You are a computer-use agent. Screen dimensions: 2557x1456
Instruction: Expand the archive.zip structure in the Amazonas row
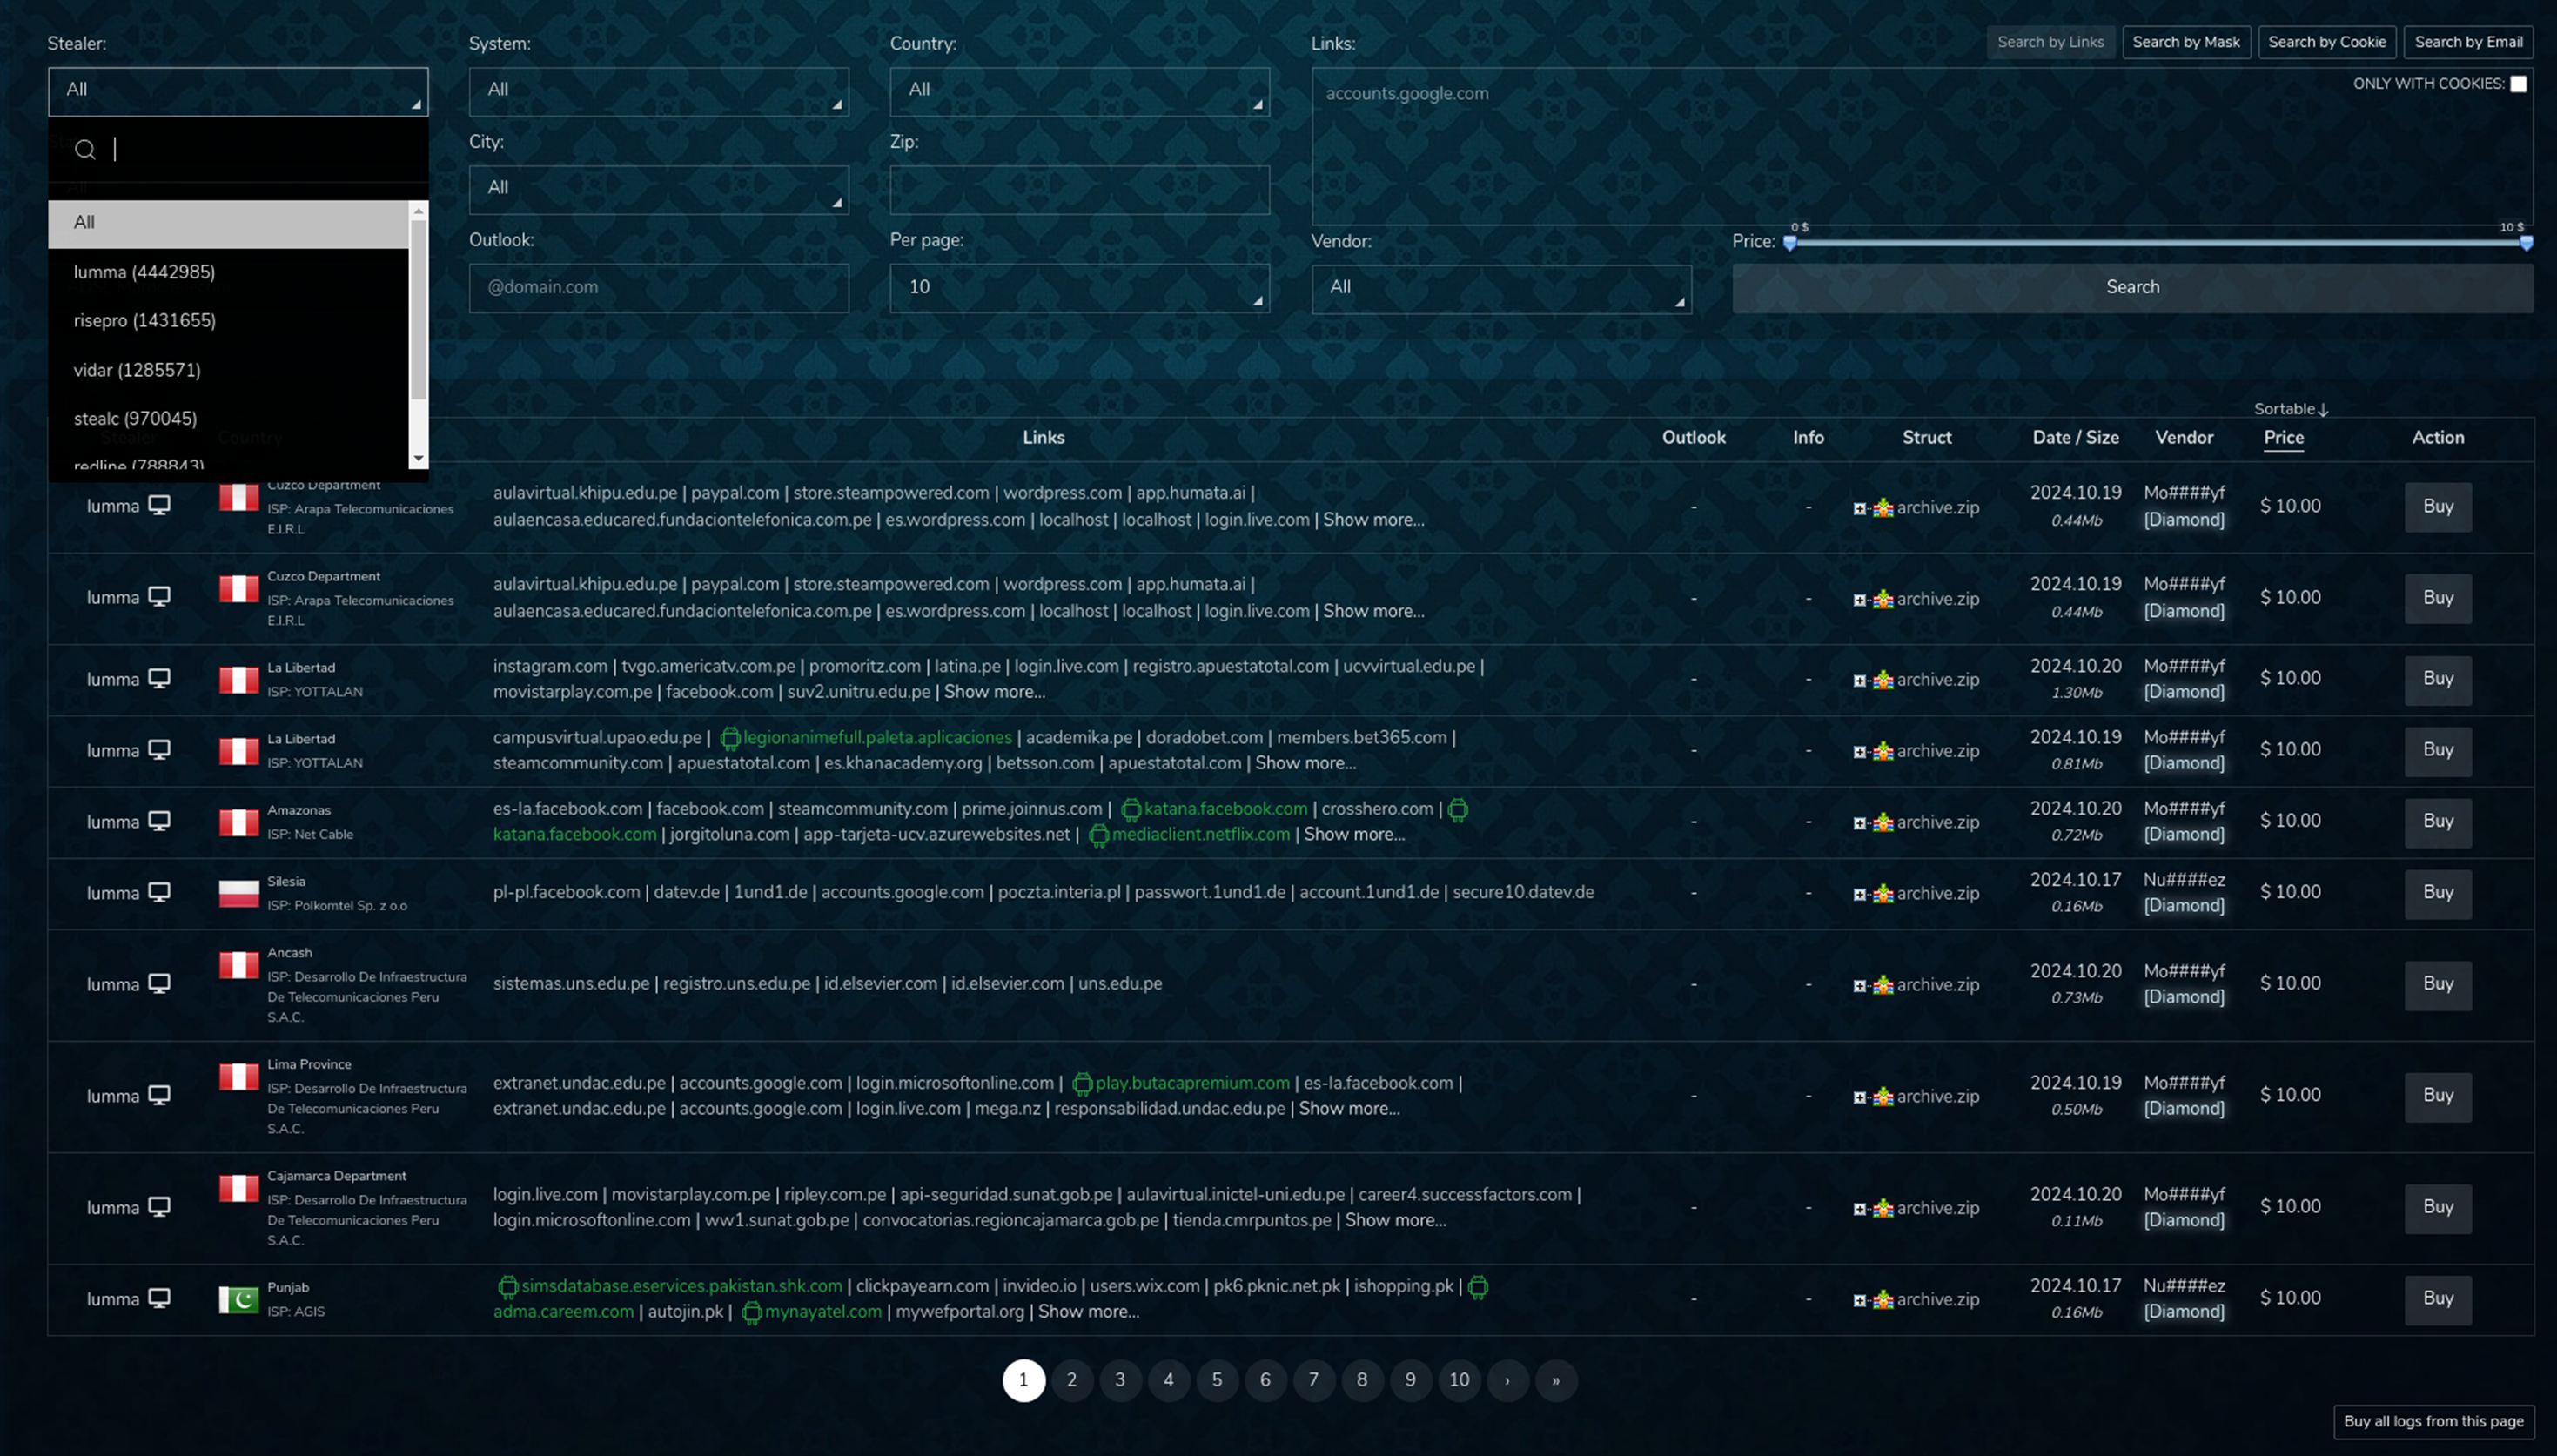[x=1859, y=823]
